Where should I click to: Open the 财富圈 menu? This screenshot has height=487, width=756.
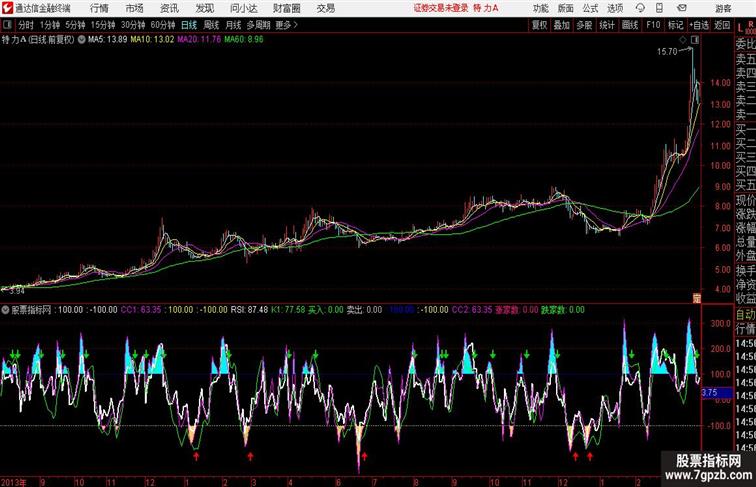(x=286, y=8)
